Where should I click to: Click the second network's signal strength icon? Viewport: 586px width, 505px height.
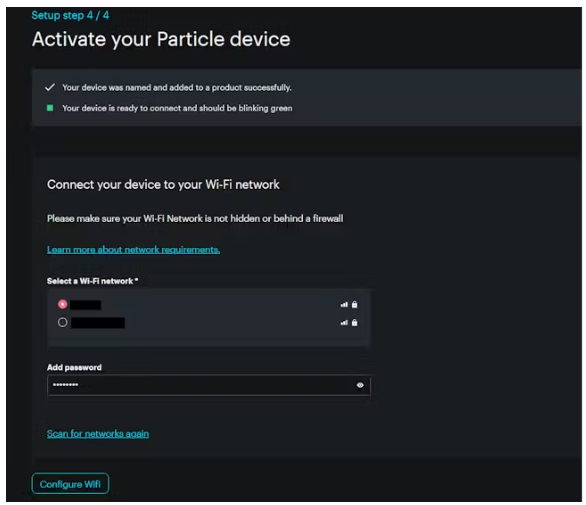coord(344,323)
